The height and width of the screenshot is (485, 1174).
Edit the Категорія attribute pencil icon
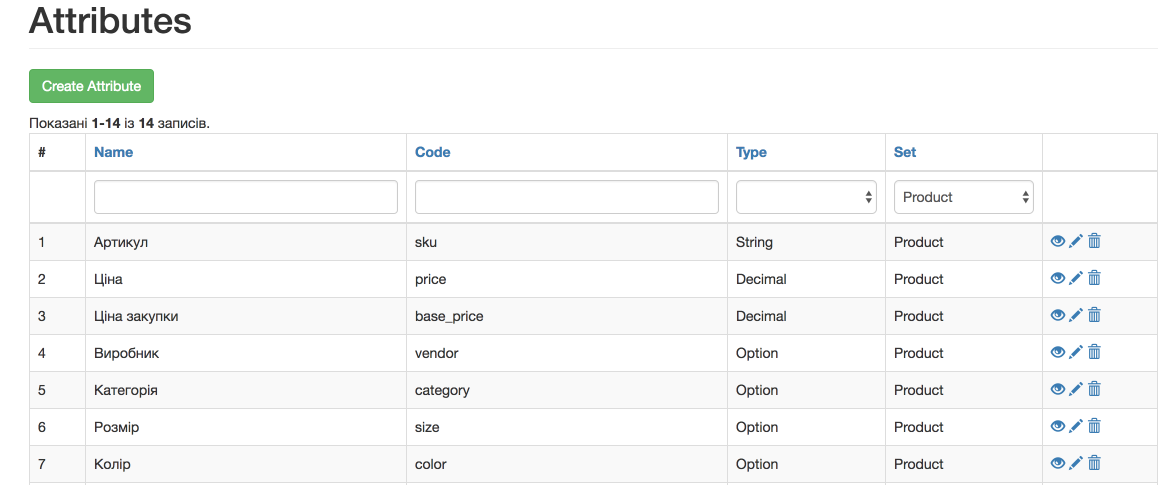[x=1076, y=389]
